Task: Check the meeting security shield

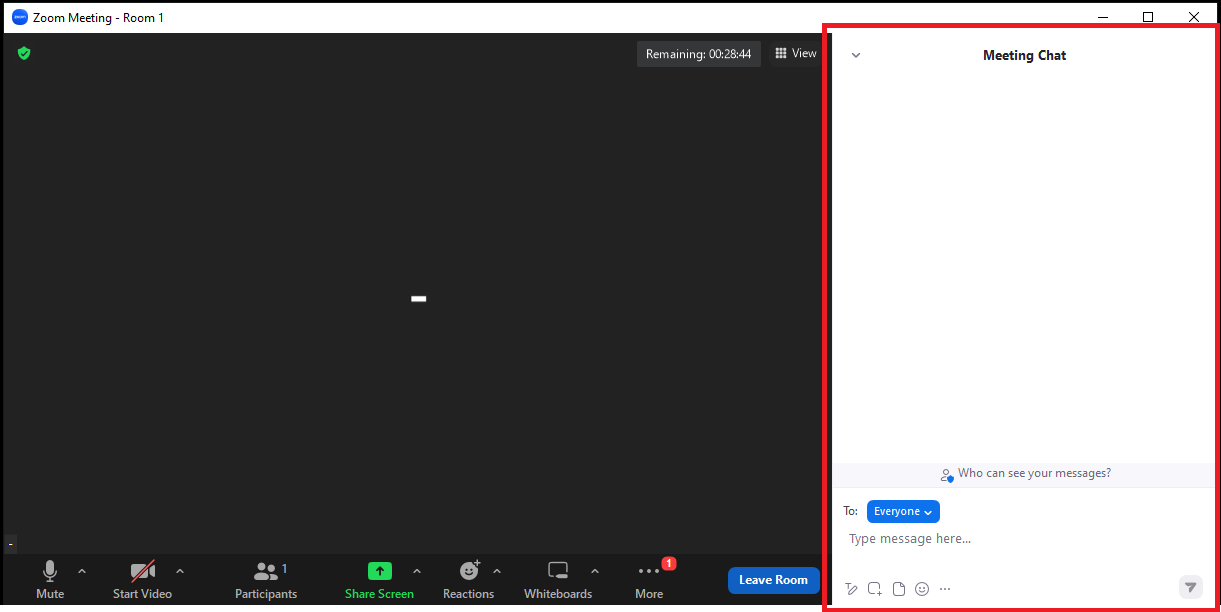Action: [x=24, y=53]
